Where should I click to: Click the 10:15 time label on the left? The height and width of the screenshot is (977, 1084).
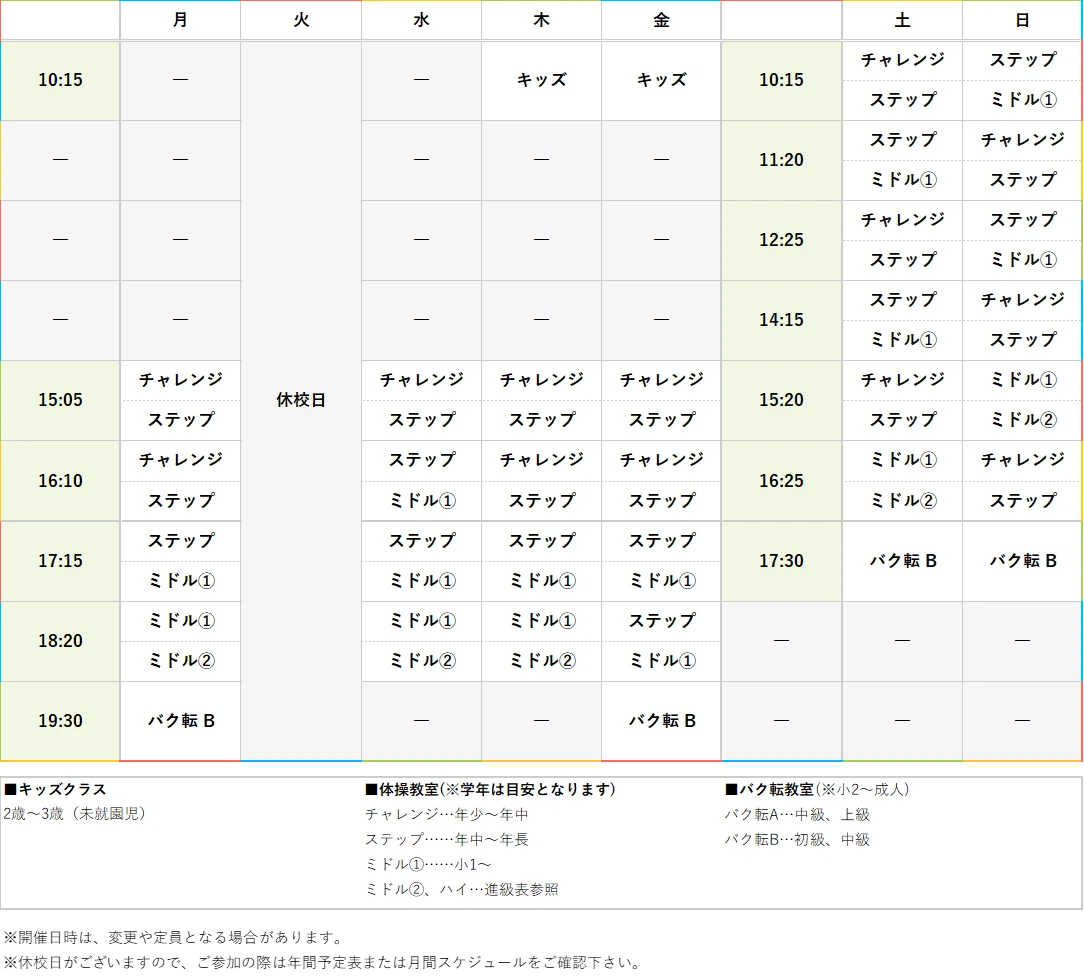pyautogui.click(x=60, y=80)
